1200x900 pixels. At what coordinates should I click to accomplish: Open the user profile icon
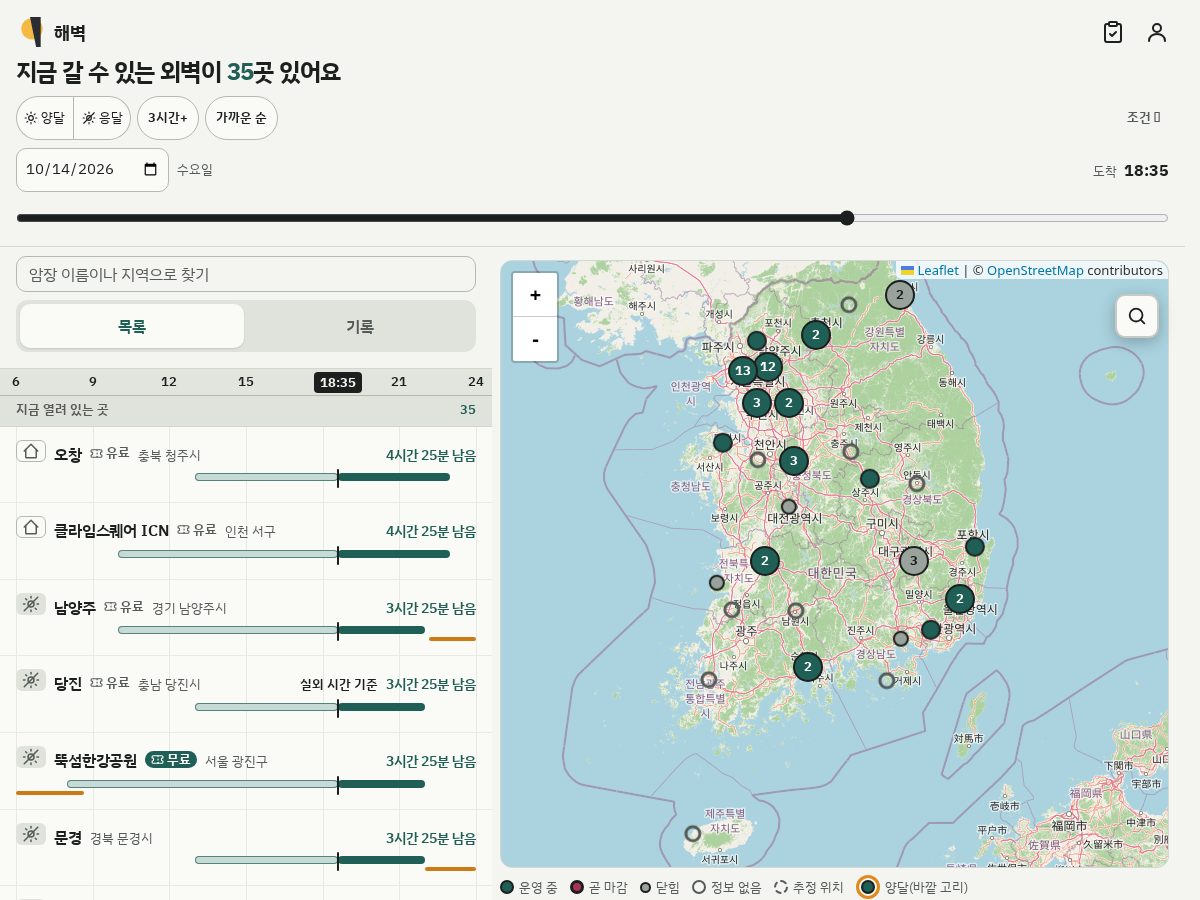coord(1157,32)
